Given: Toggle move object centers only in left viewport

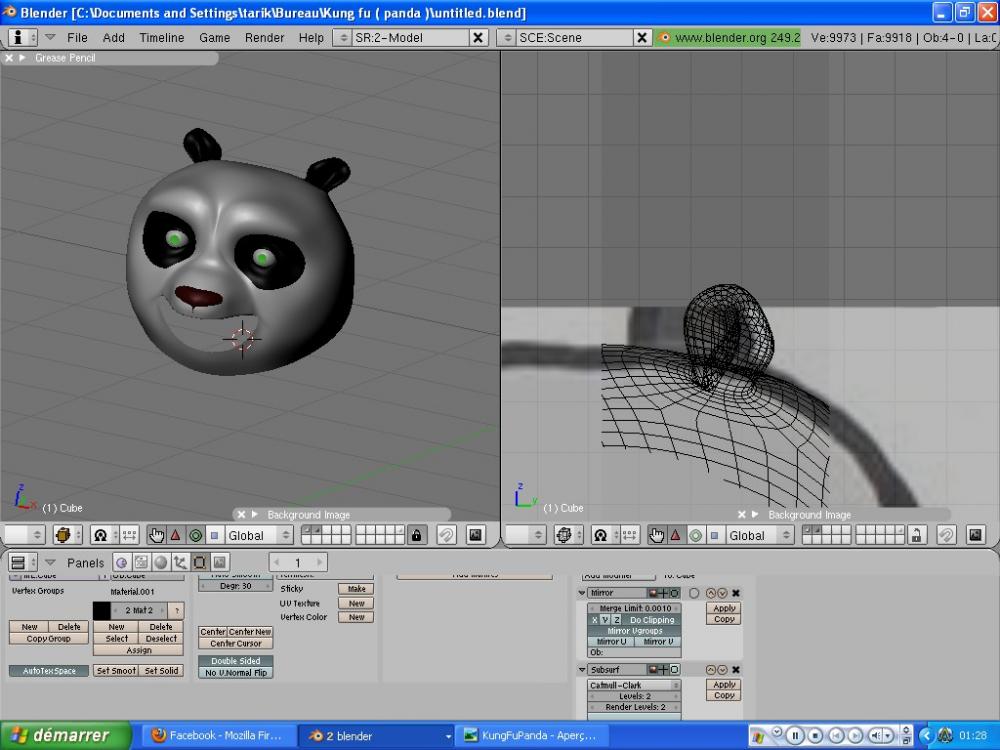Looking at the screenshot, I should (129, 535).
